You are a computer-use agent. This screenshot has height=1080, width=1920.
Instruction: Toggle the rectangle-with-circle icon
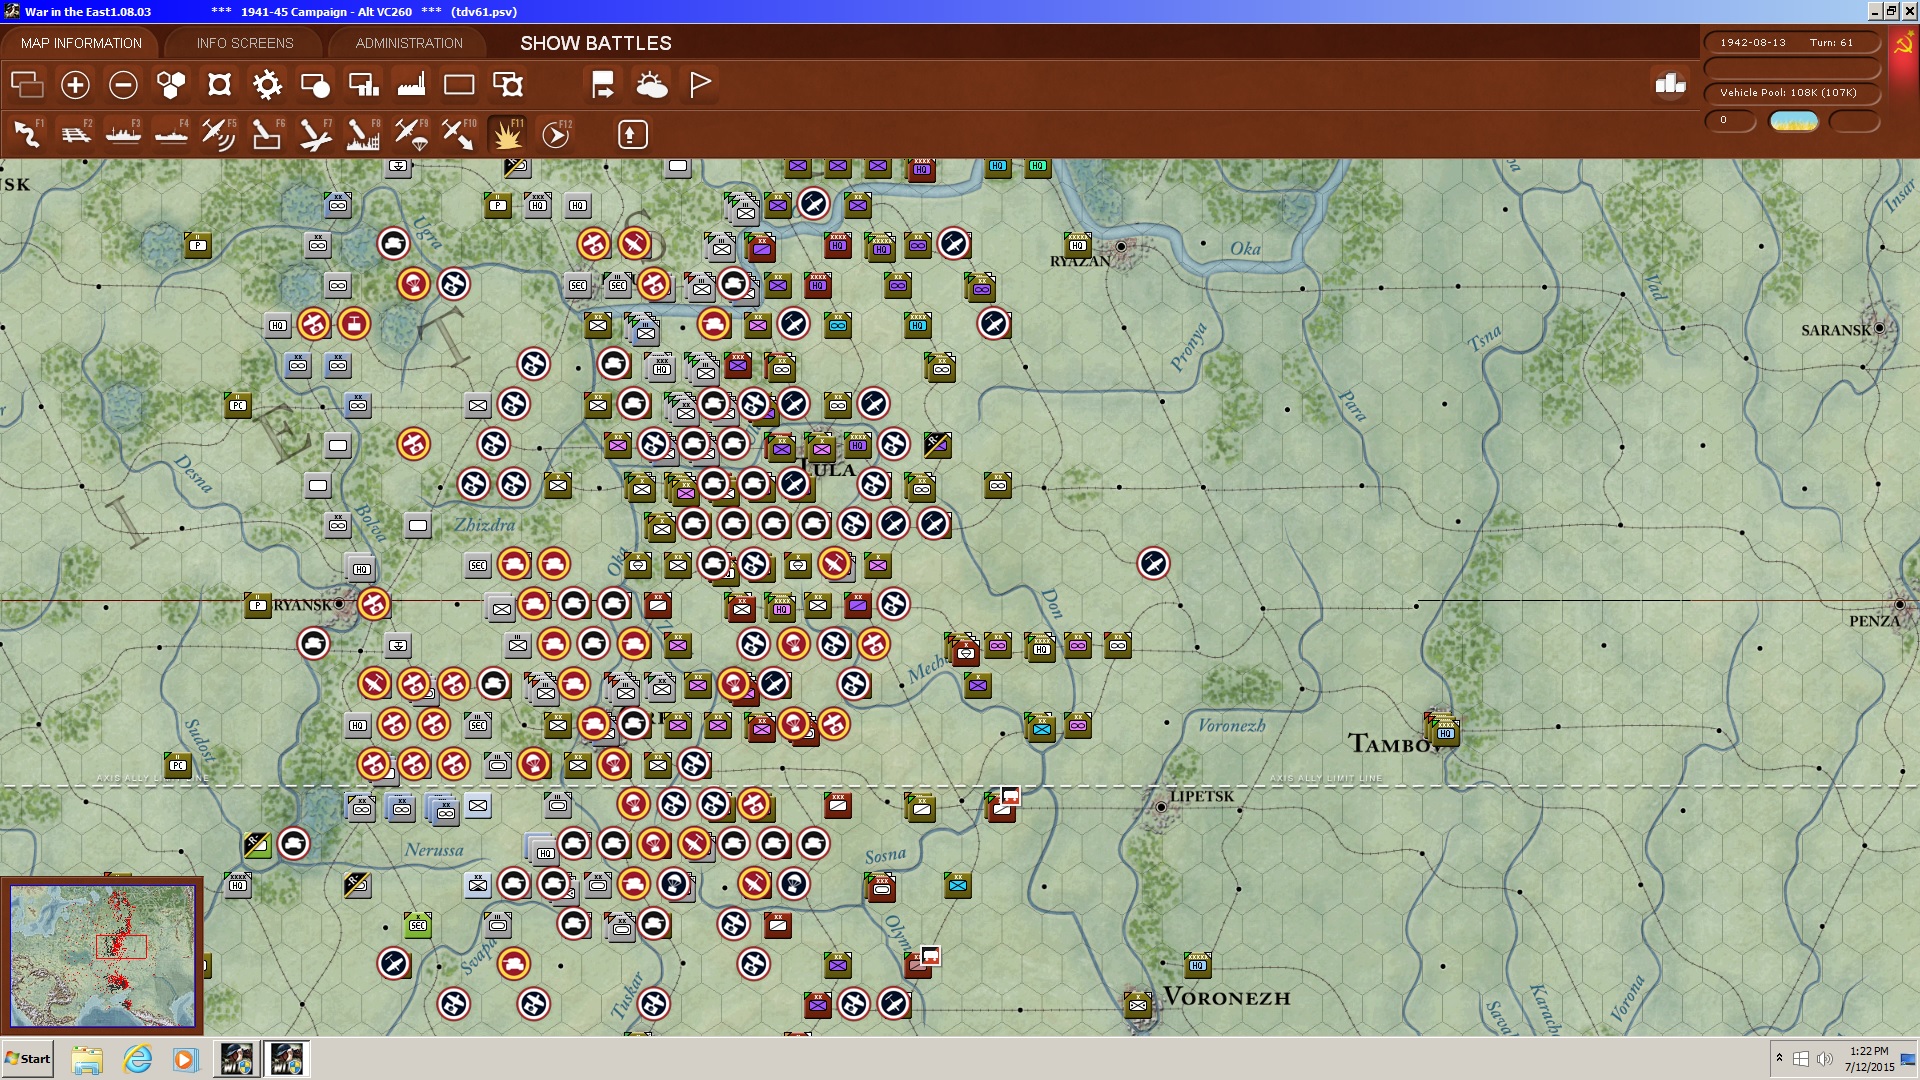coord(315,85)
